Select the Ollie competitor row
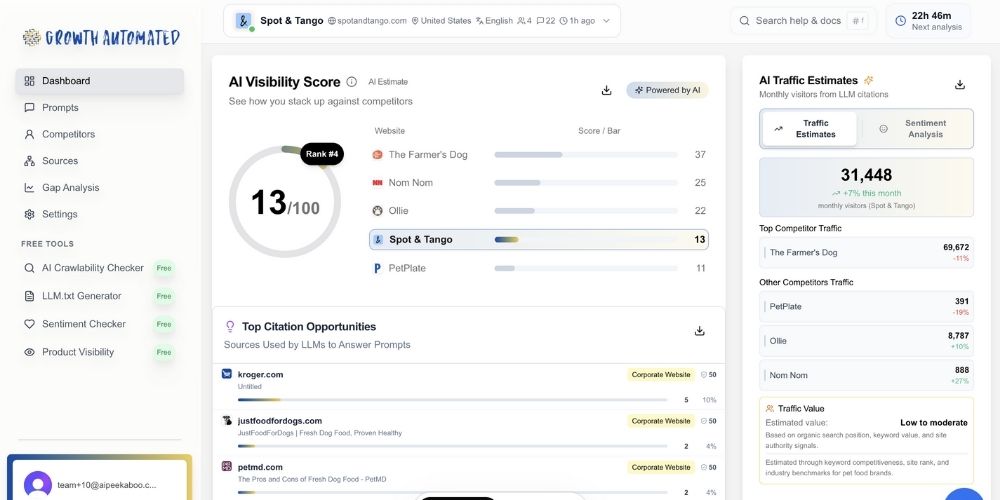Screen dimensions: 1000x500 coord(539,211)
